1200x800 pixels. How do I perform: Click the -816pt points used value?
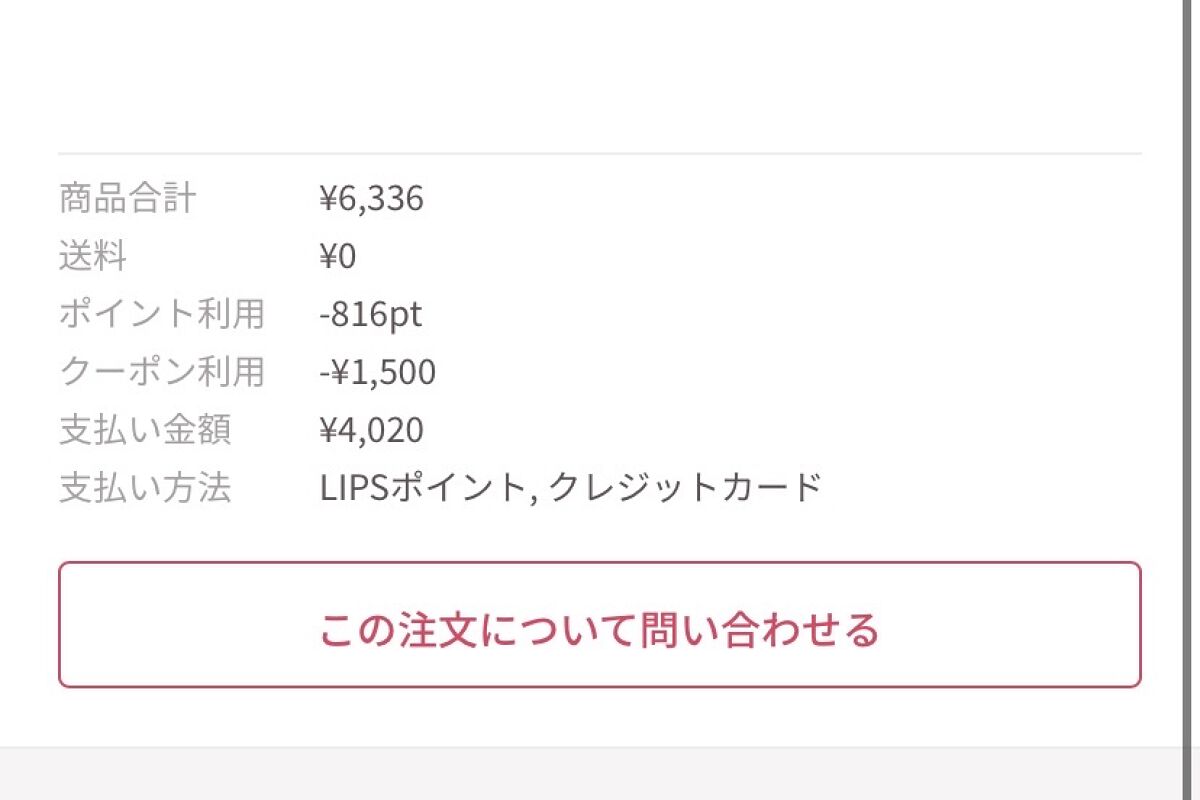tap(371, 314)
